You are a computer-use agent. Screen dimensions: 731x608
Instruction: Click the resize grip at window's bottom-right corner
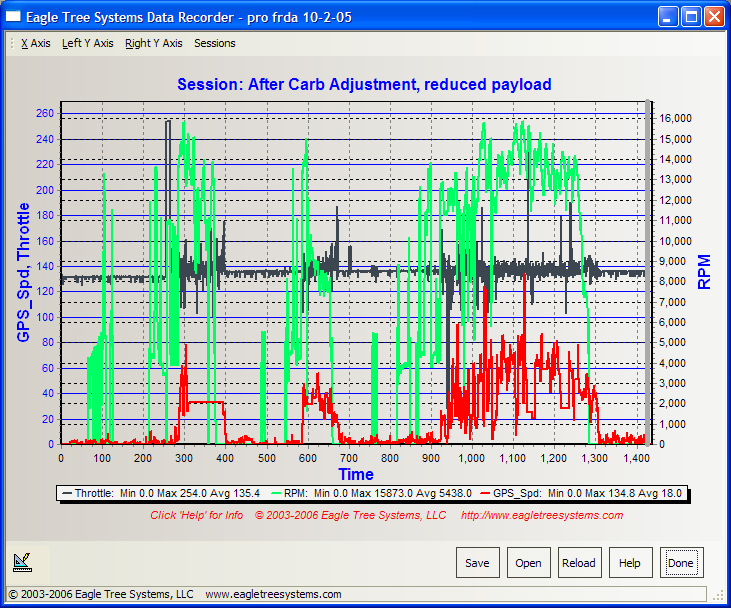tap(718, 595)
